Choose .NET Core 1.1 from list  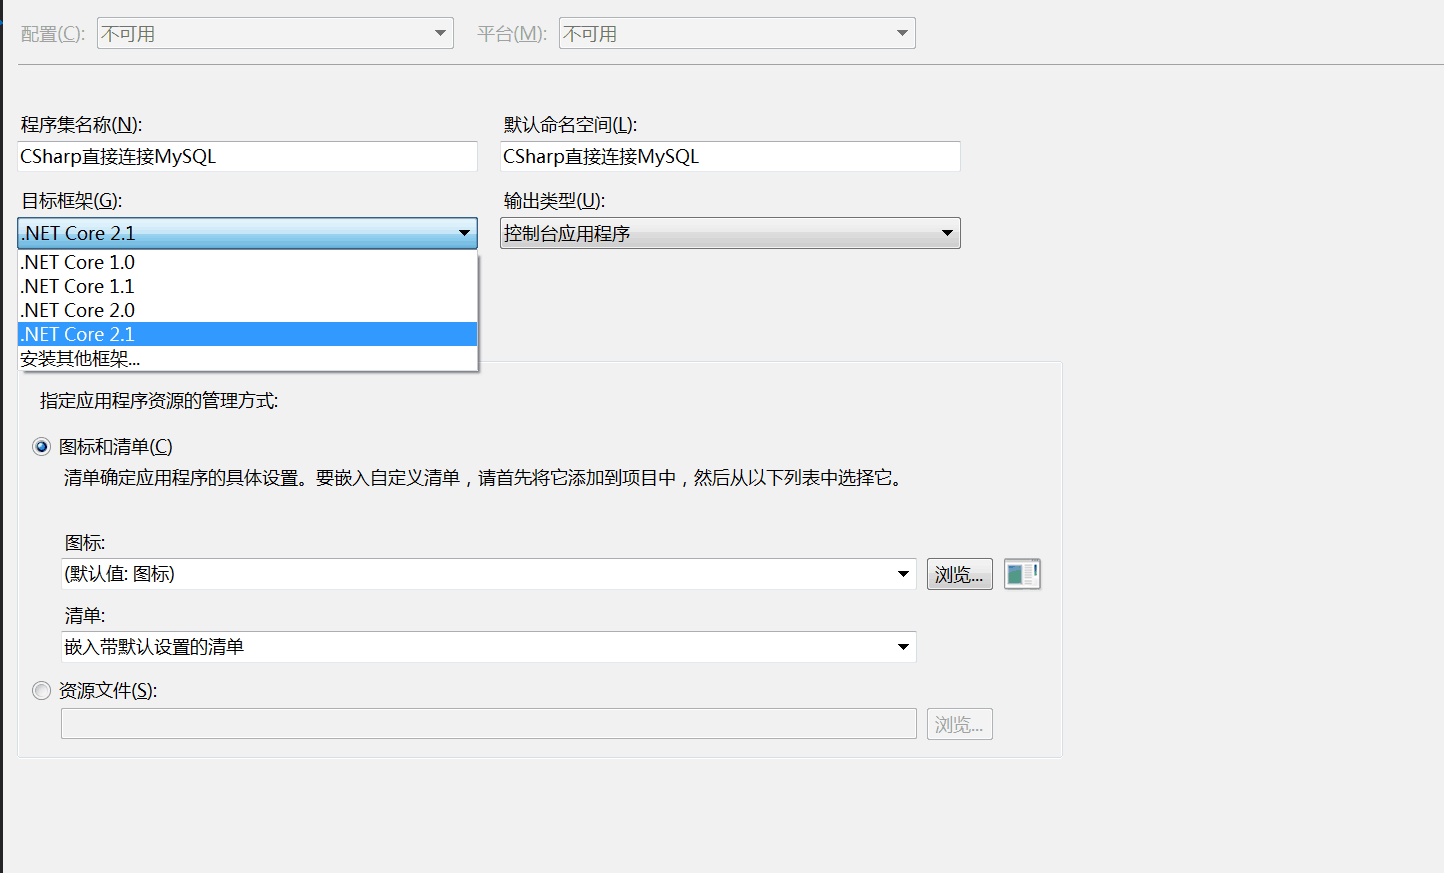tap(247, 286)
